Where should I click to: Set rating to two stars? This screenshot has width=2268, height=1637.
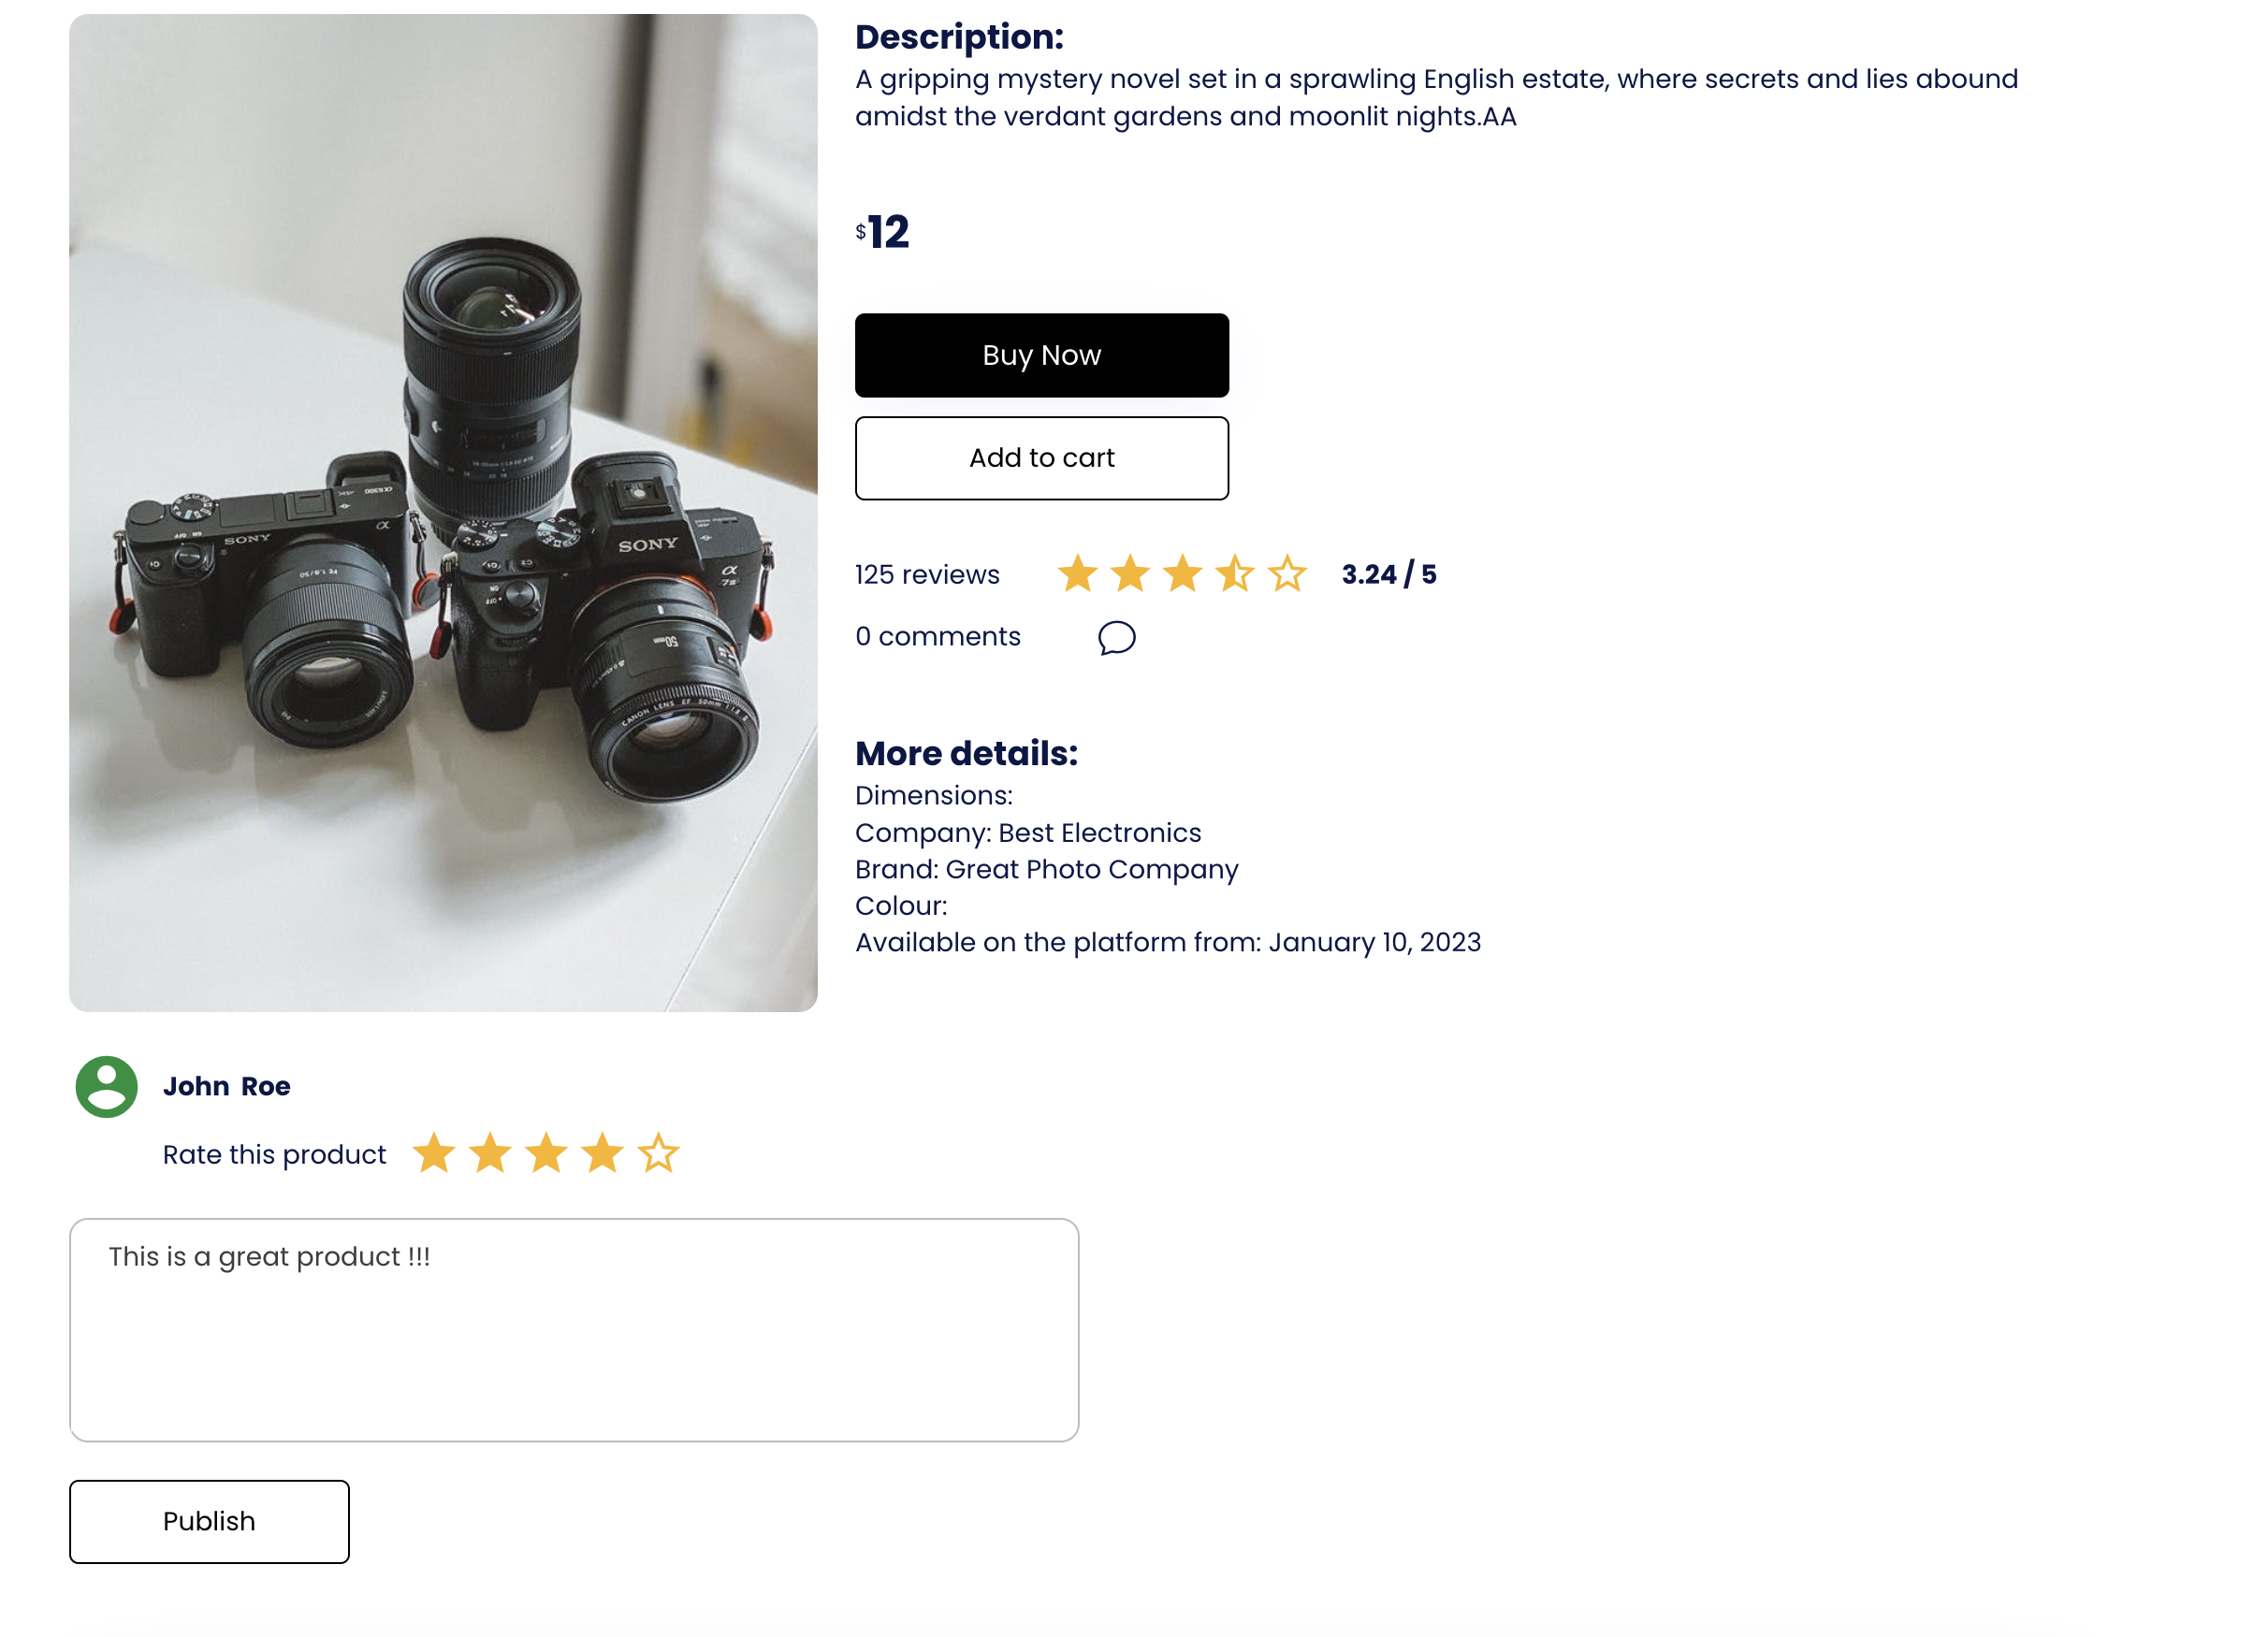[490, 1153]
